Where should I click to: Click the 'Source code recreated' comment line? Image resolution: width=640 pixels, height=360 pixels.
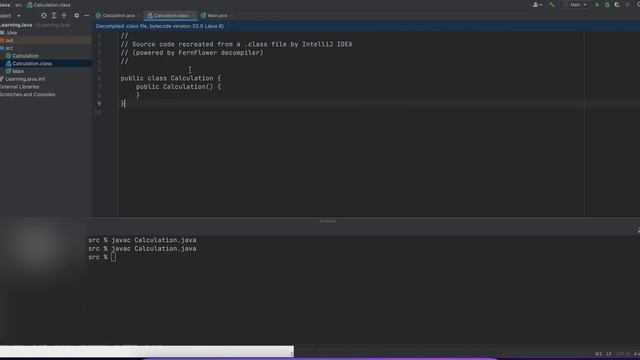tap(236, 44)
